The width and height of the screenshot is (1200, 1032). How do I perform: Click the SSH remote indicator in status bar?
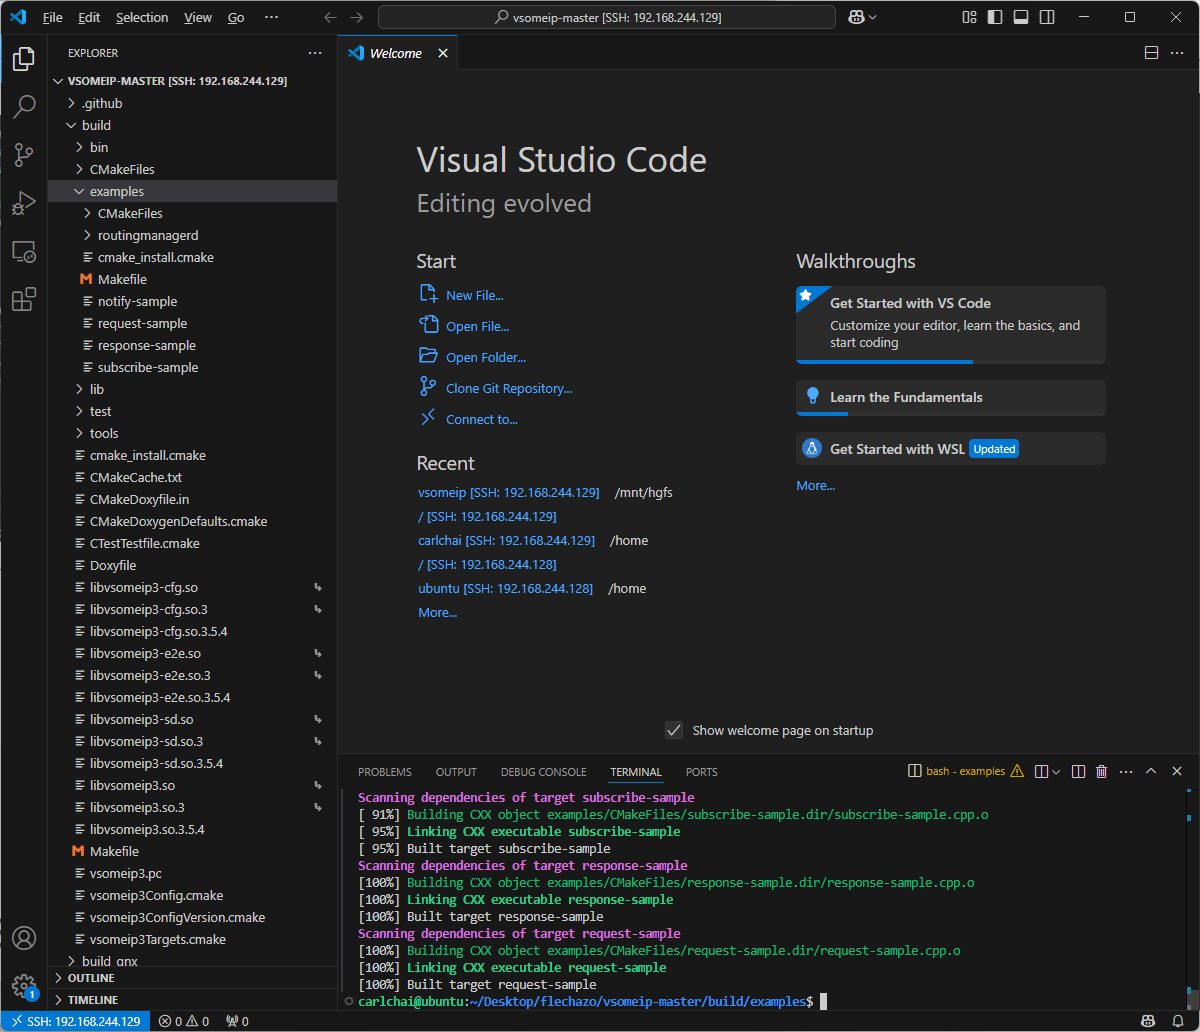tap(75, 1021)
